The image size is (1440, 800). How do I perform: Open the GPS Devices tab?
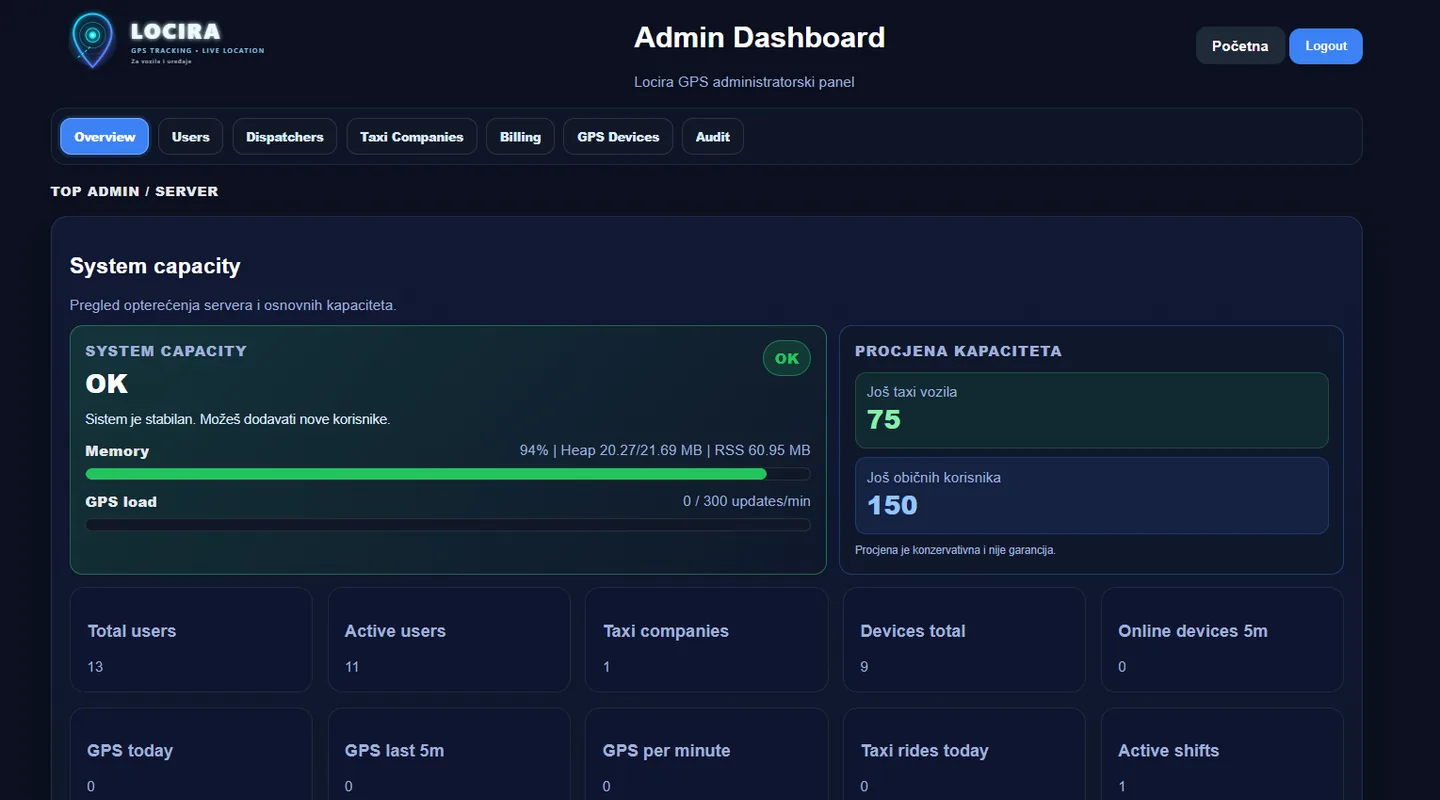(618, 137)
